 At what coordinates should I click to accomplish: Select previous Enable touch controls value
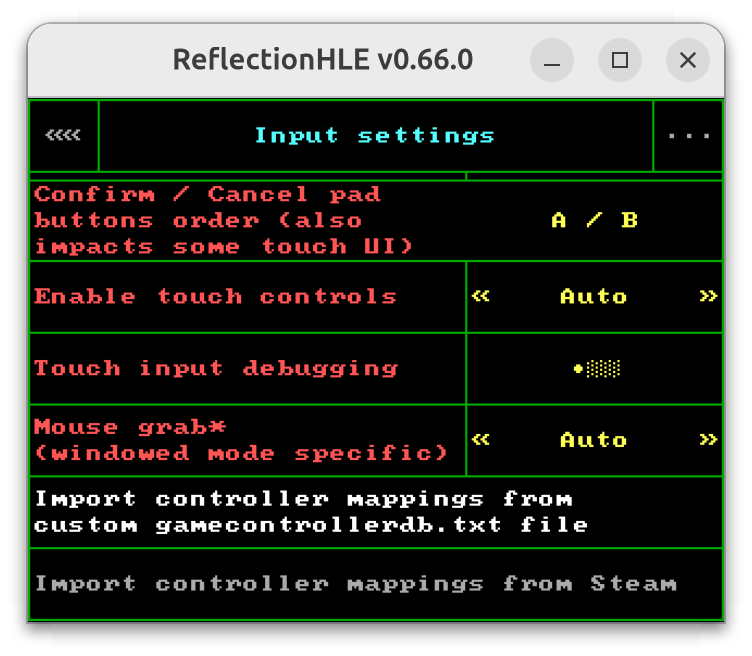(481, 296)
